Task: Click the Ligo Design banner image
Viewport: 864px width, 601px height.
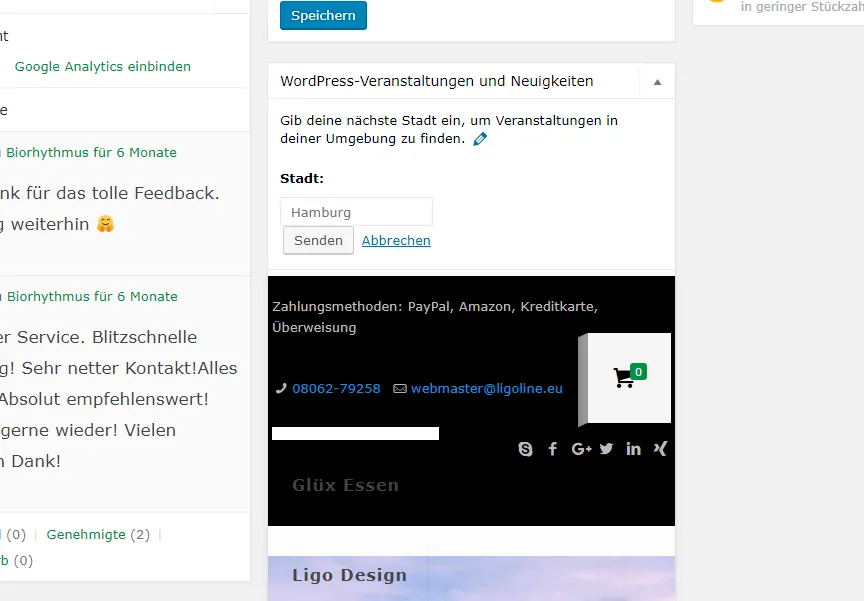Action: pos(471,578)
